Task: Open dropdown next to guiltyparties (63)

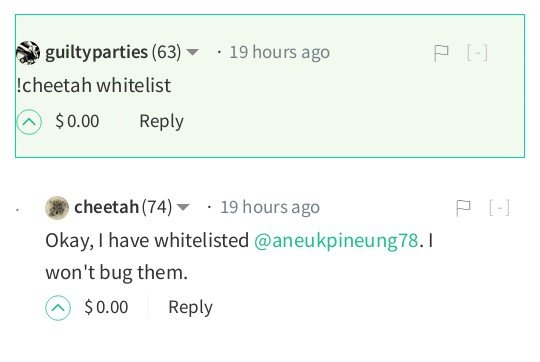Action: pyautogui.click(x=192, y=52)
